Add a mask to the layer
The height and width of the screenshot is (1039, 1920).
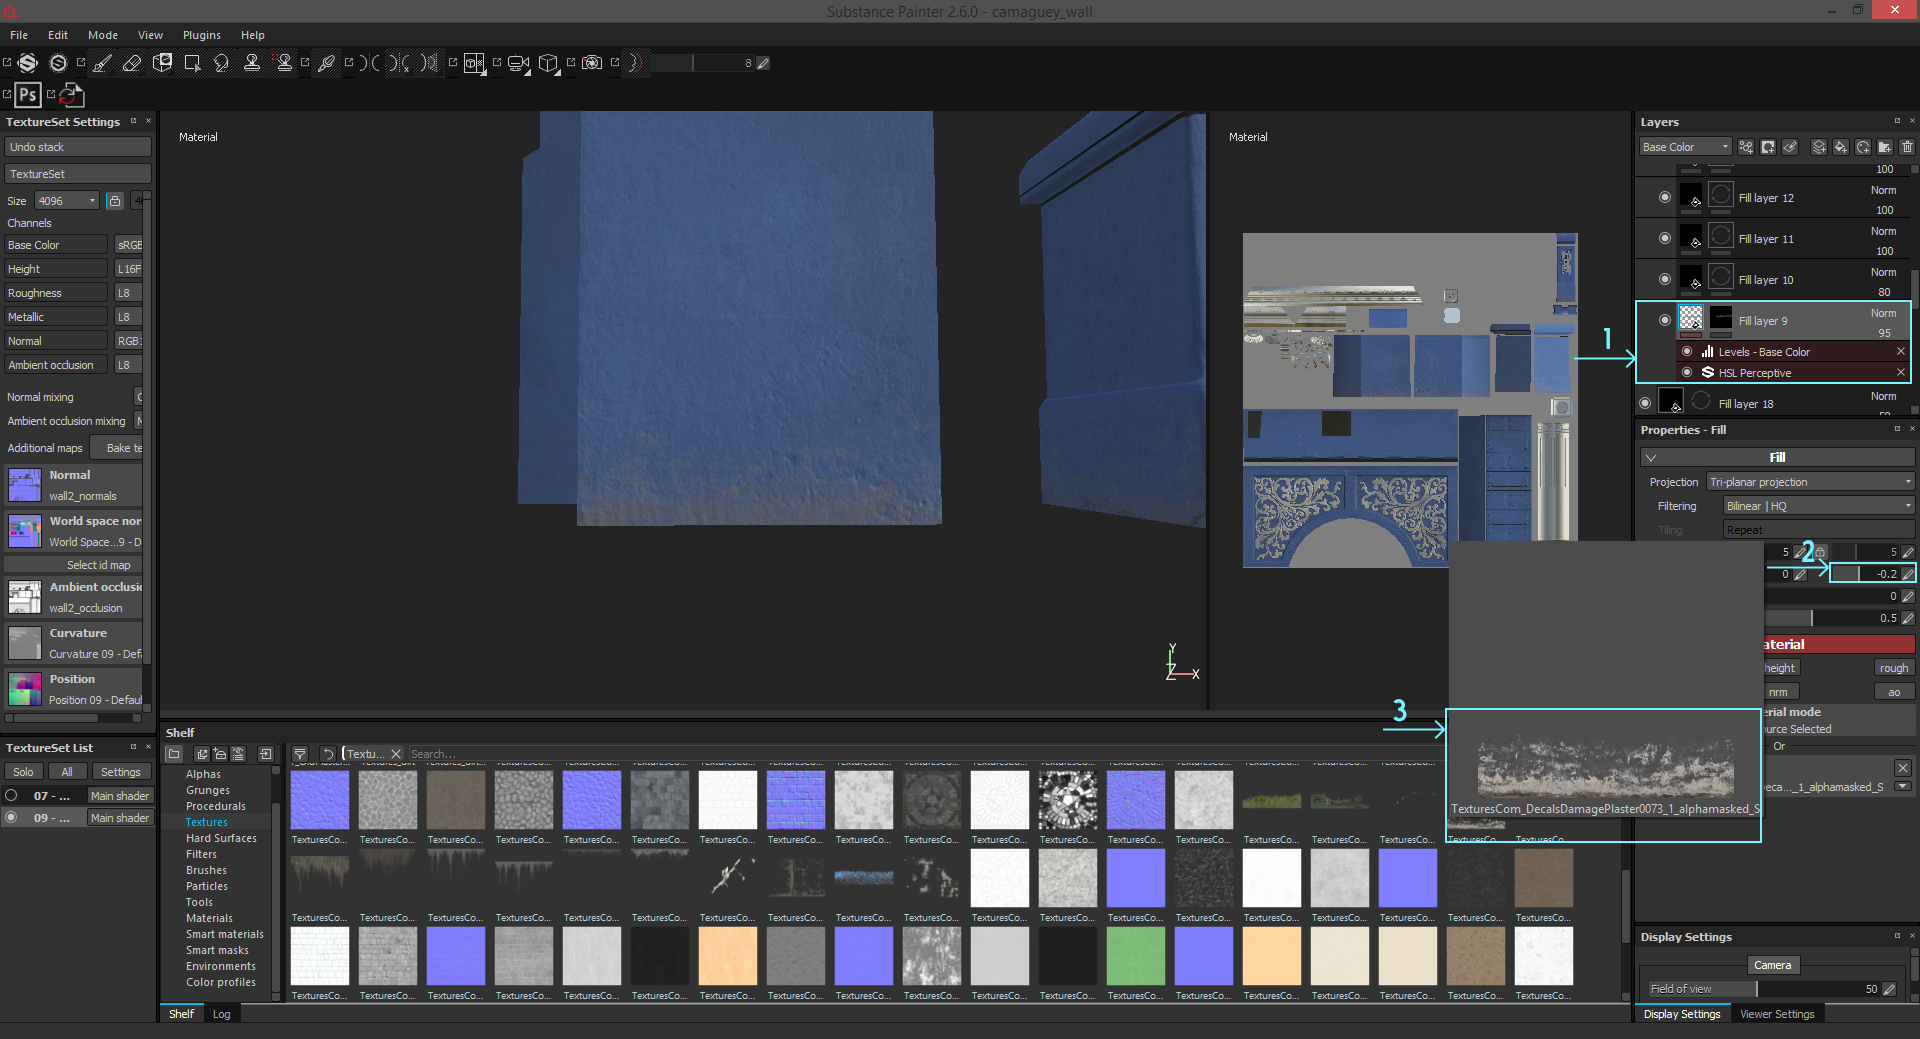tap(1768, 147)
